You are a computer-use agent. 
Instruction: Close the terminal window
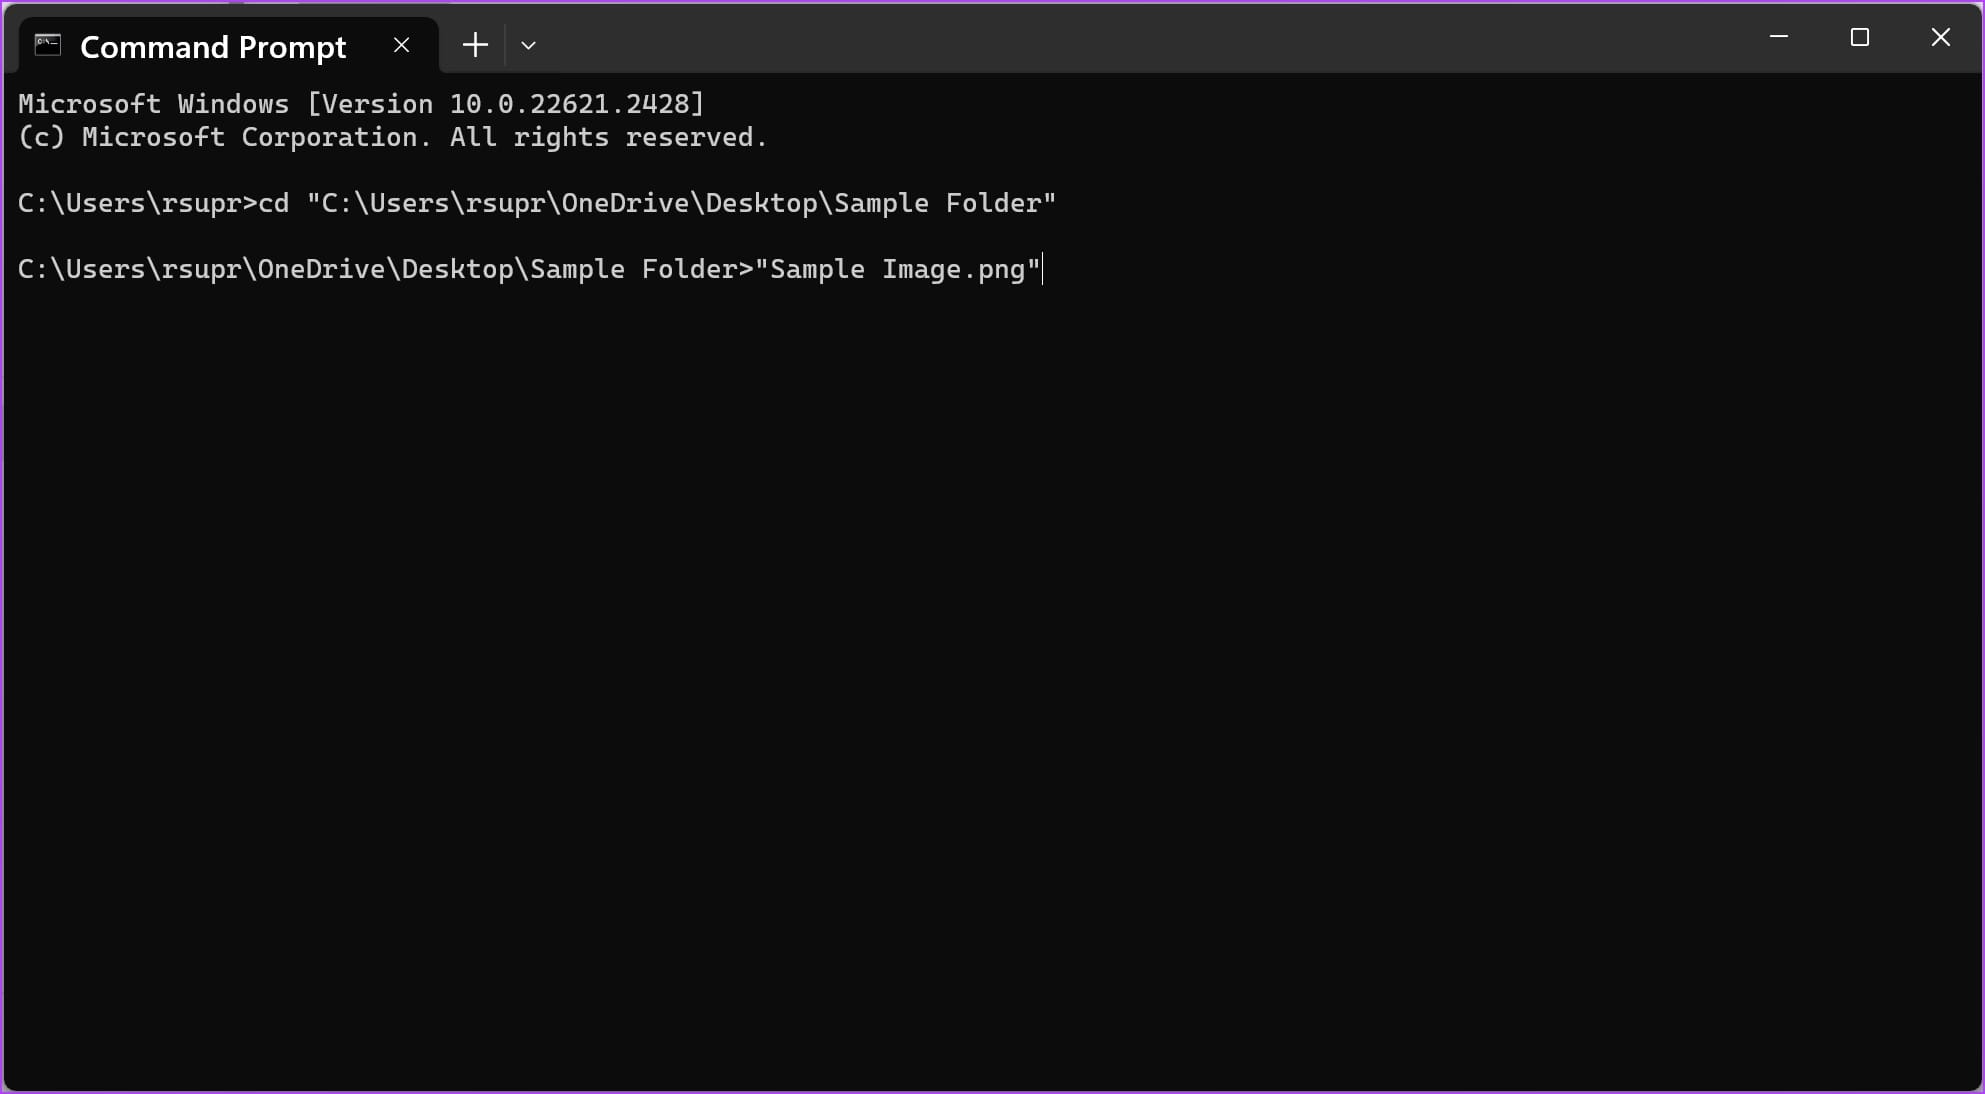point(1941,37)
